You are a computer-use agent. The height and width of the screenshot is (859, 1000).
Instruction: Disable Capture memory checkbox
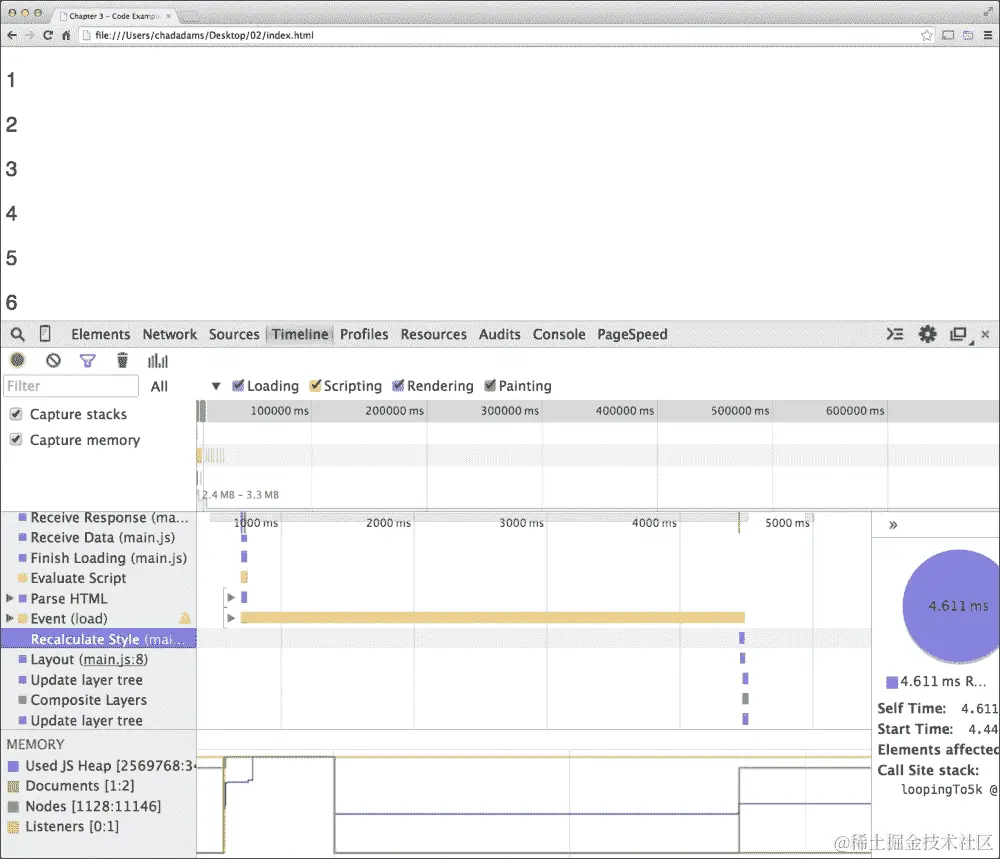pos(16,439)
